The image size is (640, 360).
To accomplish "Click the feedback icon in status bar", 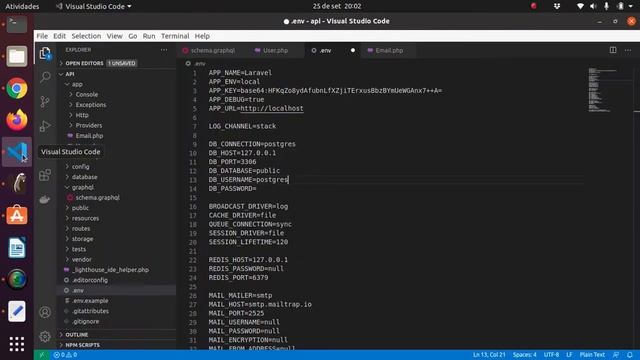I will [x=616, y=355].
